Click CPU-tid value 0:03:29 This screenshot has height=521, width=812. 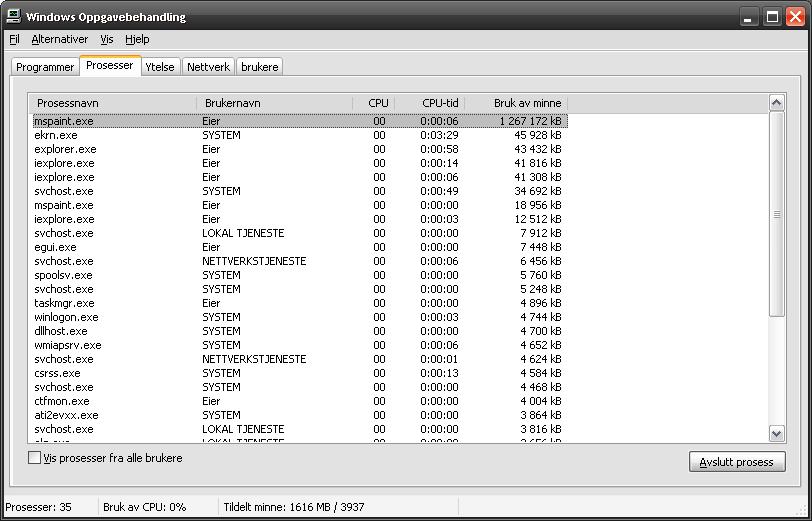439,135
